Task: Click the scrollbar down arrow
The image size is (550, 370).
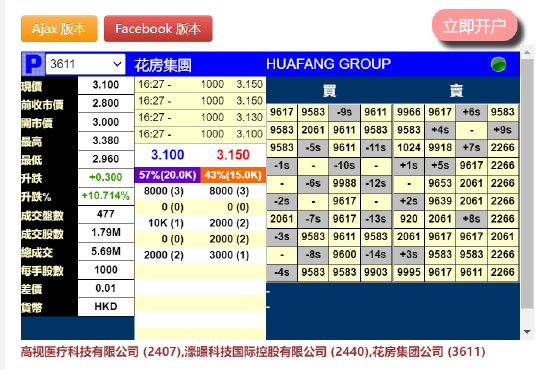Action: click(527, 331)
